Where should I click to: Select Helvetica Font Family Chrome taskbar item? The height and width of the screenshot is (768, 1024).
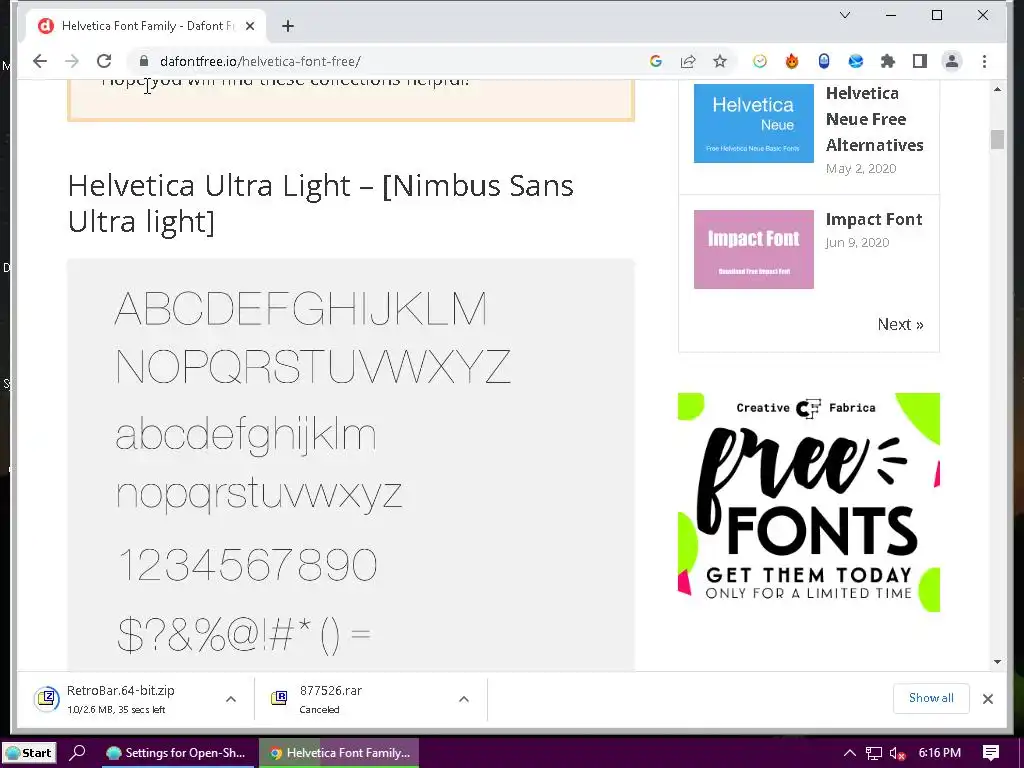click(x=340, y=753)
